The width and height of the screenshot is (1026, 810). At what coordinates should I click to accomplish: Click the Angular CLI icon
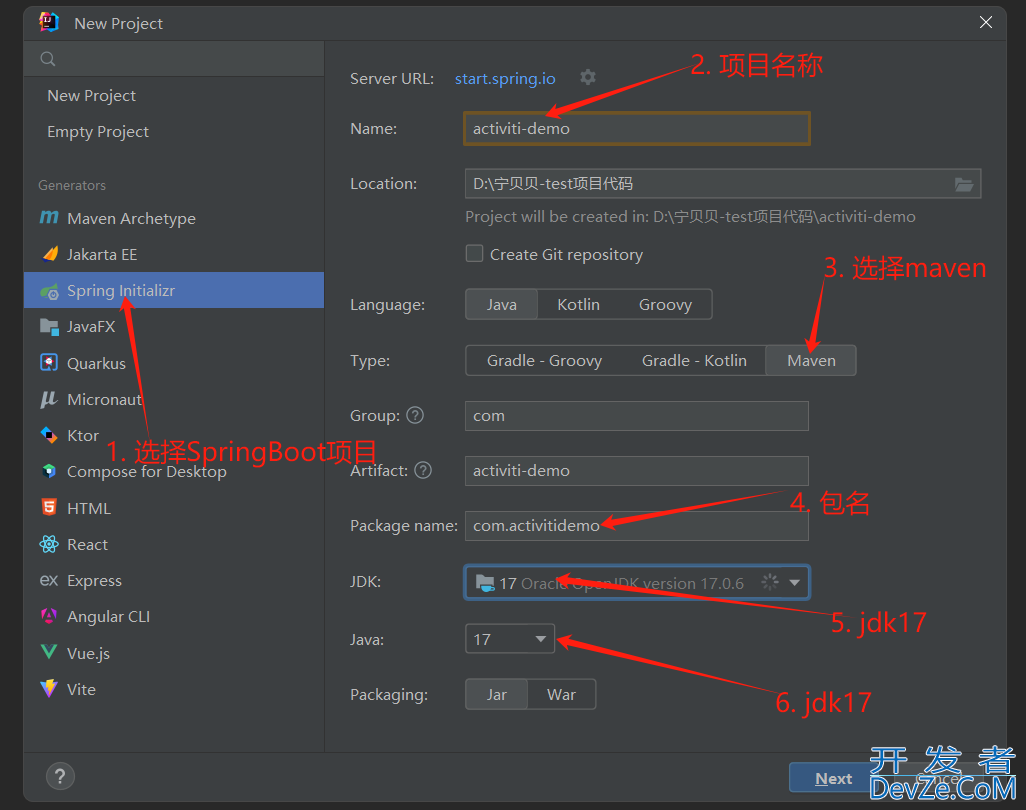[49, 616]
